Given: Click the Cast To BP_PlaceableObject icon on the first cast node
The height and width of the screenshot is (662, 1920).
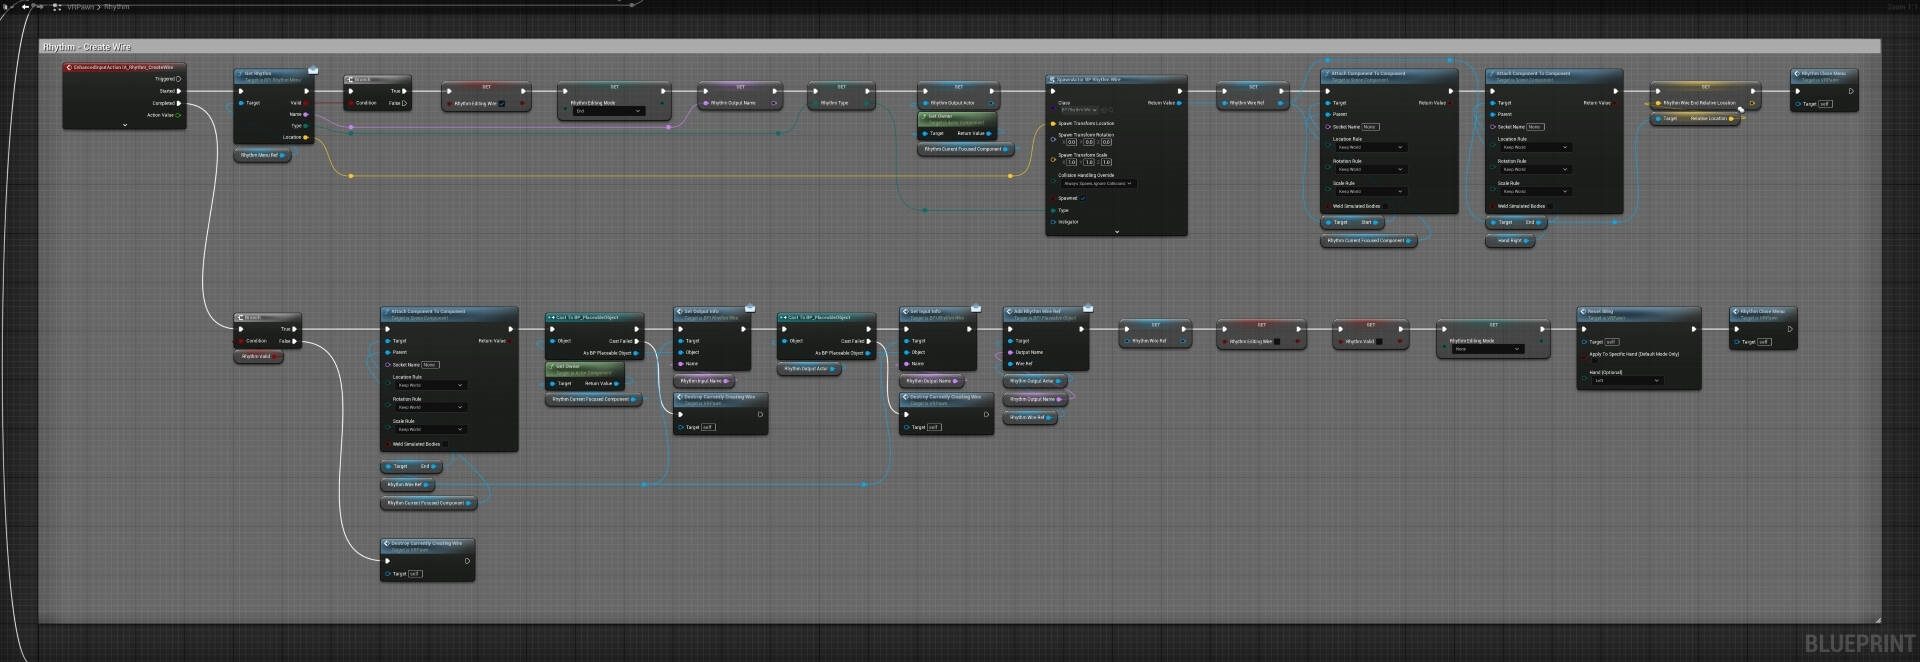Looking at the screenshot, I should click(x=551, y=317).
